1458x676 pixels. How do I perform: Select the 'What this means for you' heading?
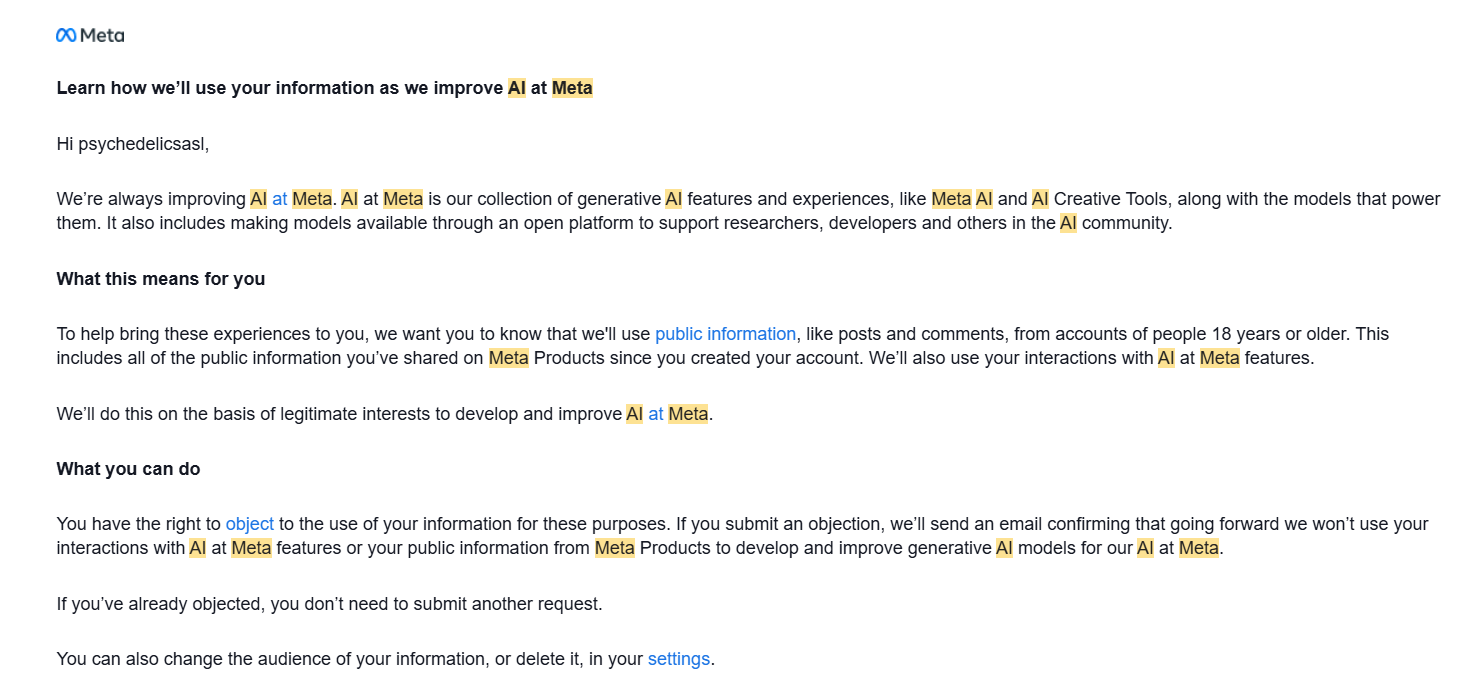coord(161,279)
